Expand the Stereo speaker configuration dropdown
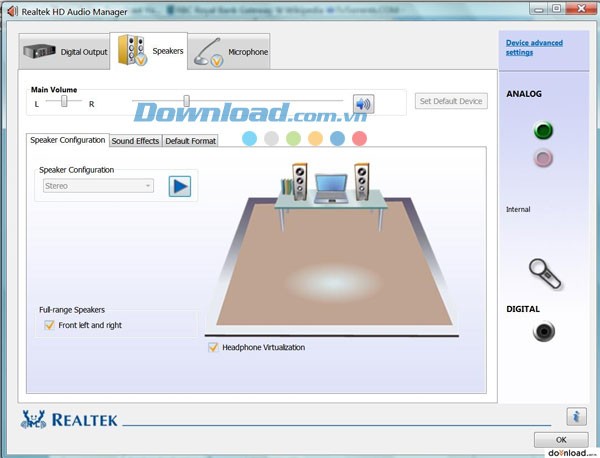The width and height of the screenshot is (600, 458). pyautogui.click(x=98, y=186)
